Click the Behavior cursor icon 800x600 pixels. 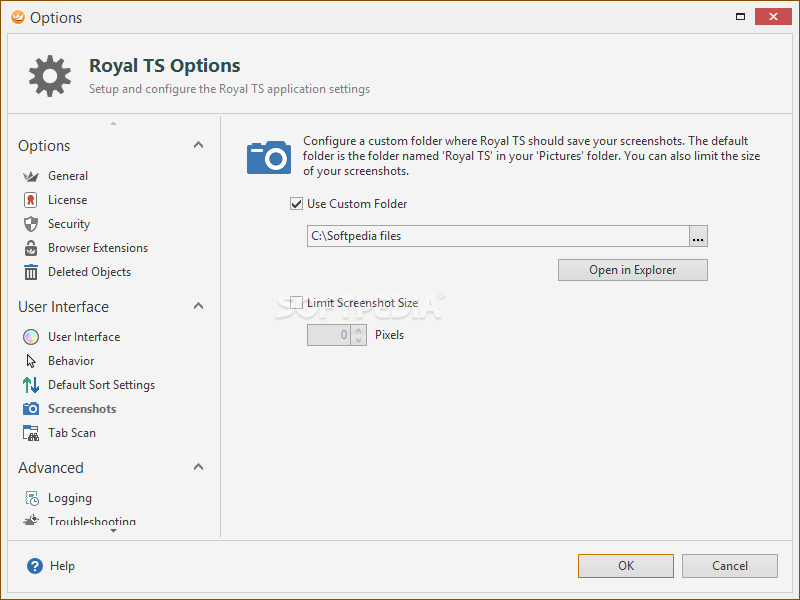tap(31, 361)
